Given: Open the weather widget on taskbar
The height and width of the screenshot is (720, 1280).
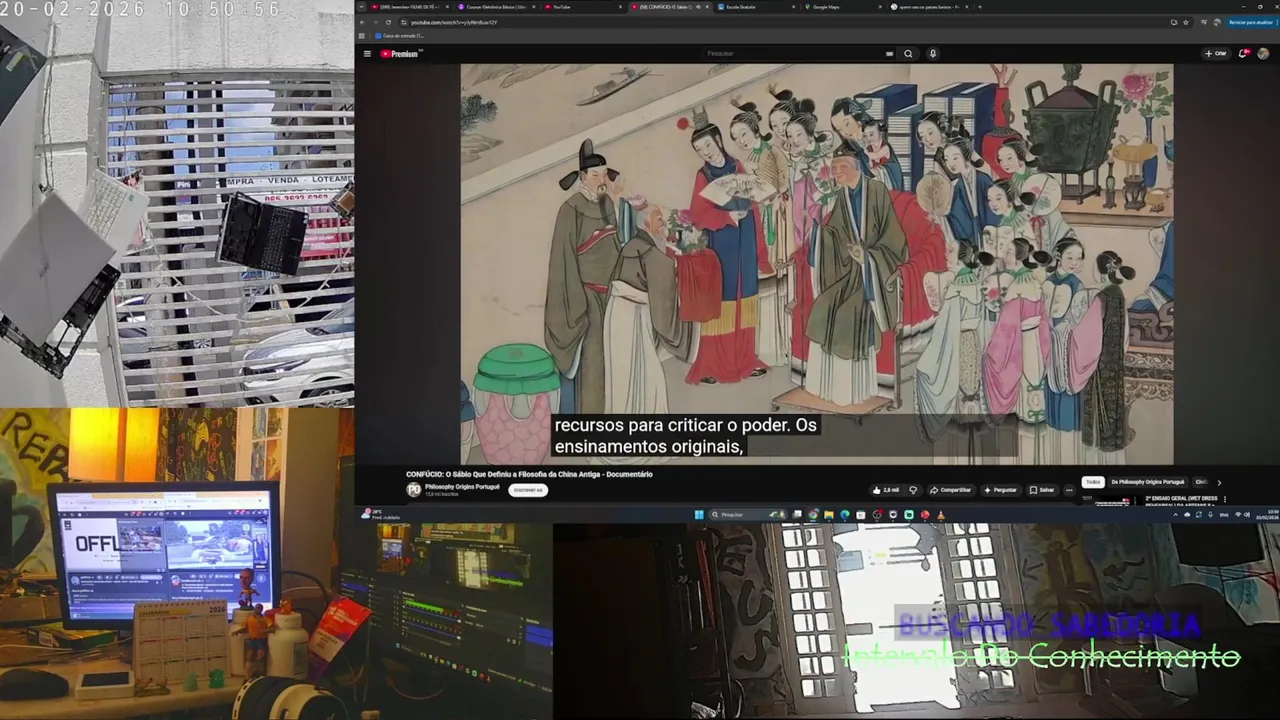Looking at the screenshot, I should tap(380, 514).
